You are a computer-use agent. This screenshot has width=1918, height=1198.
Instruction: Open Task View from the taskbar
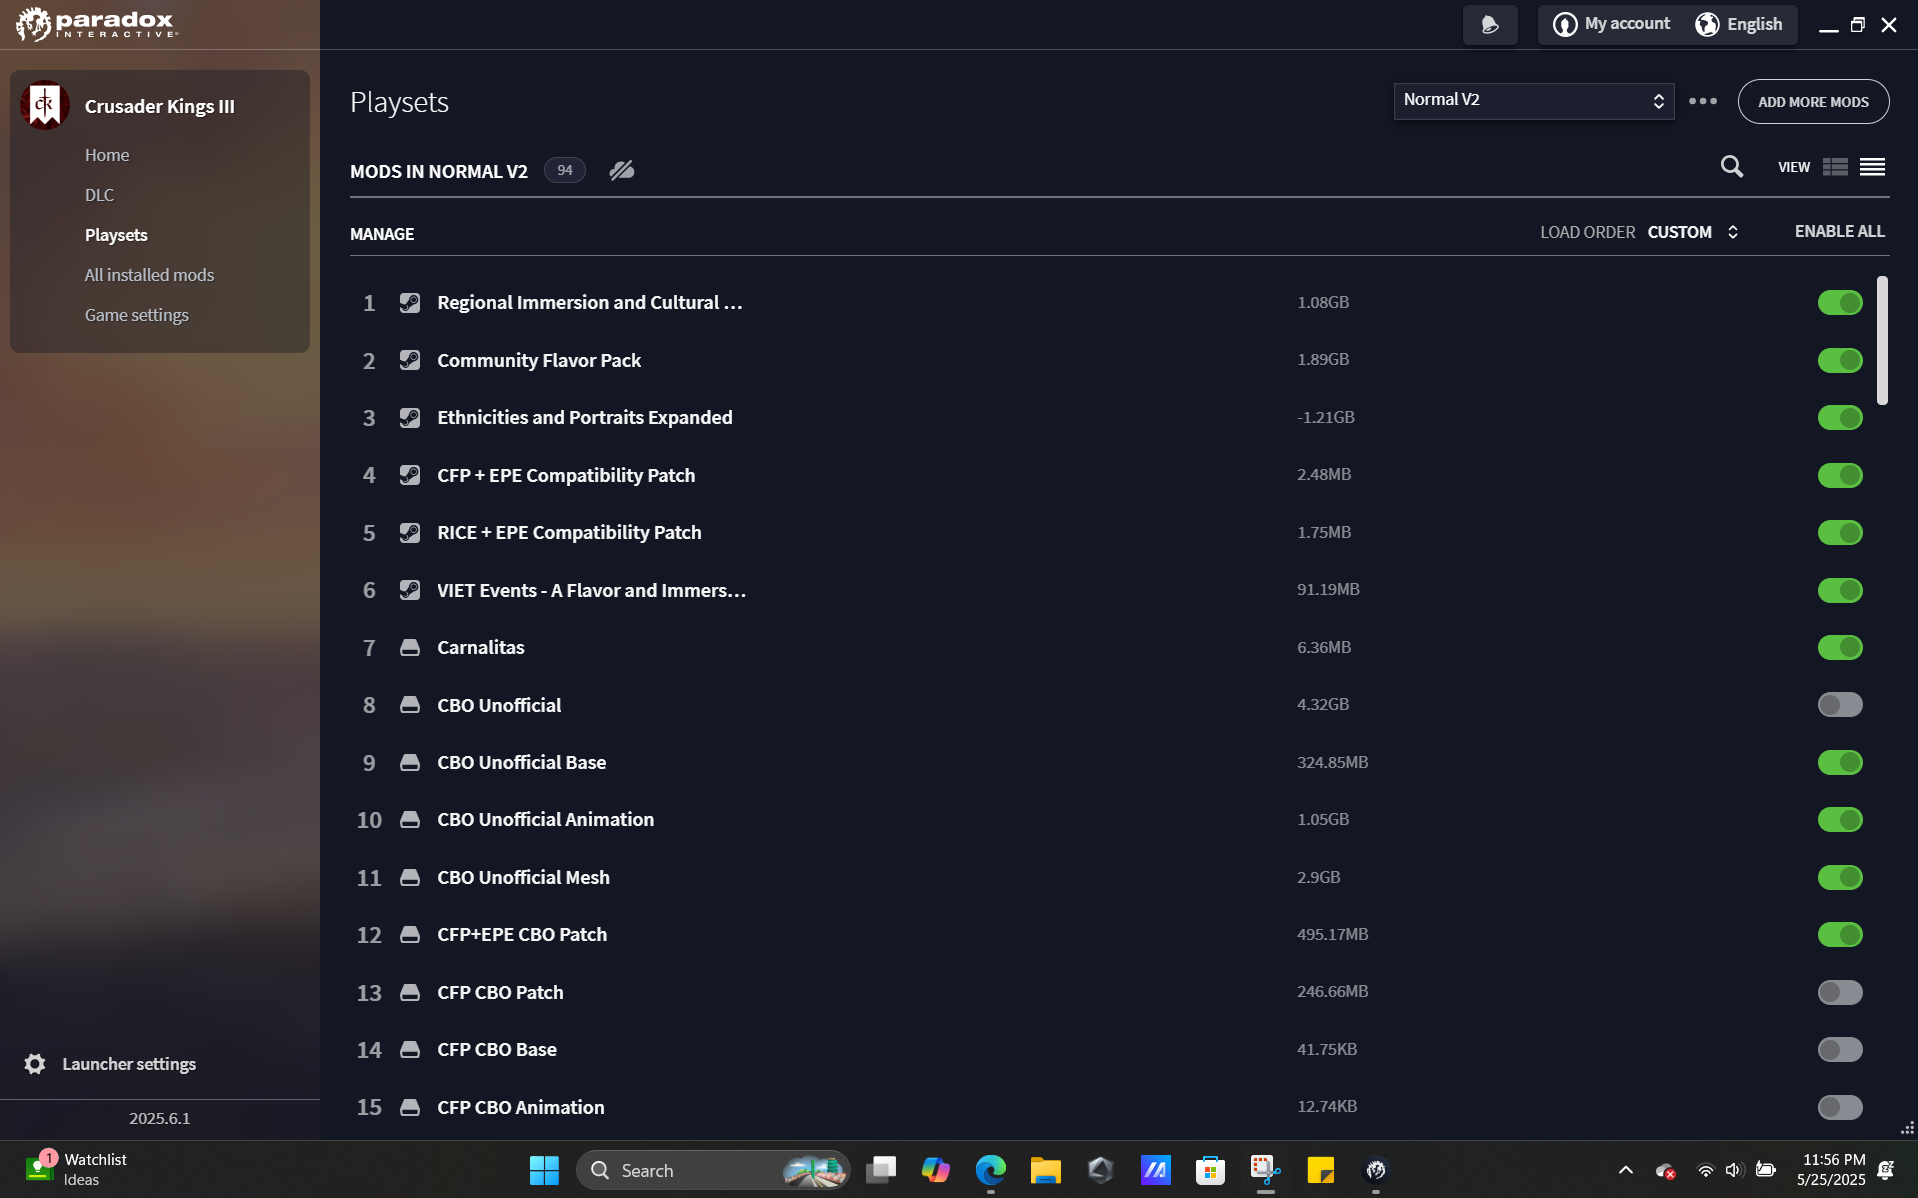click(x=881, y=1170)
